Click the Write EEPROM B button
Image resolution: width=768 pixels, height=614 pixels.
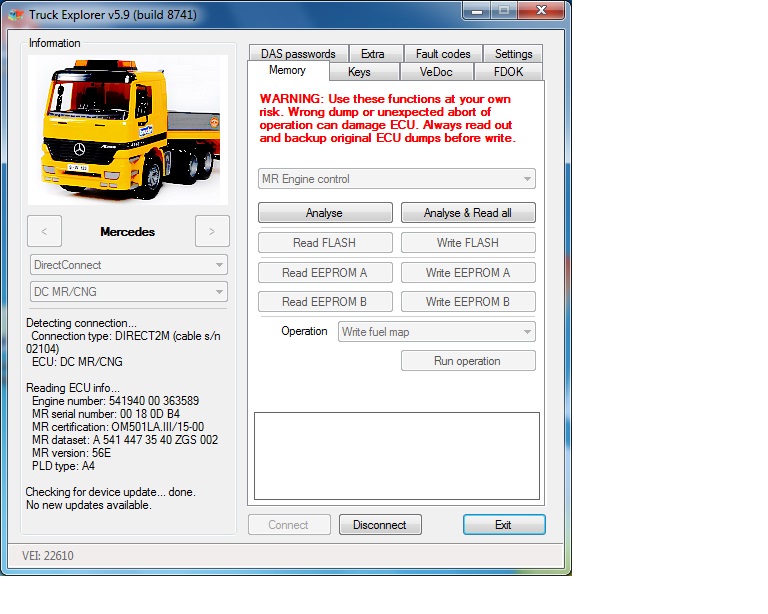click(x=468, y=302)
